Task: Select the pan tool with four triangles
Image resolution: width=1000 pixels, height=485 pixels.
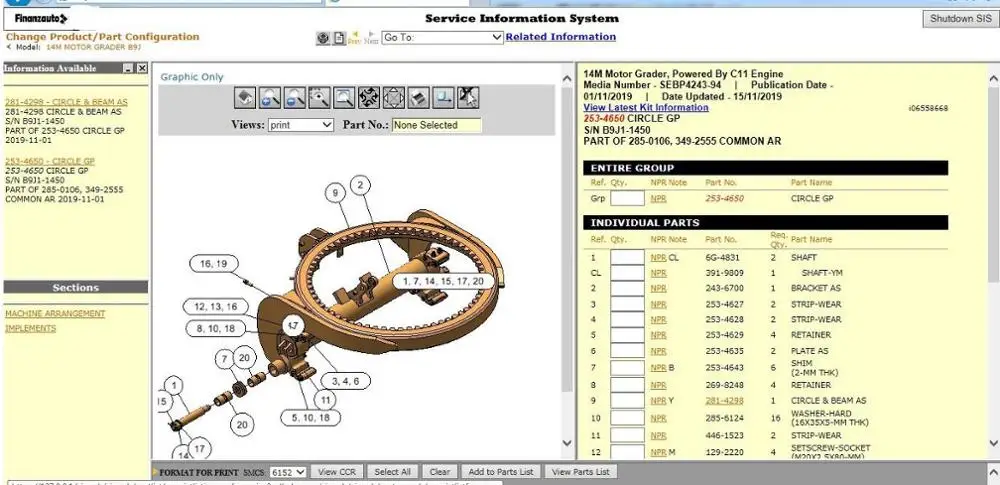Action: tap(393, 98)
